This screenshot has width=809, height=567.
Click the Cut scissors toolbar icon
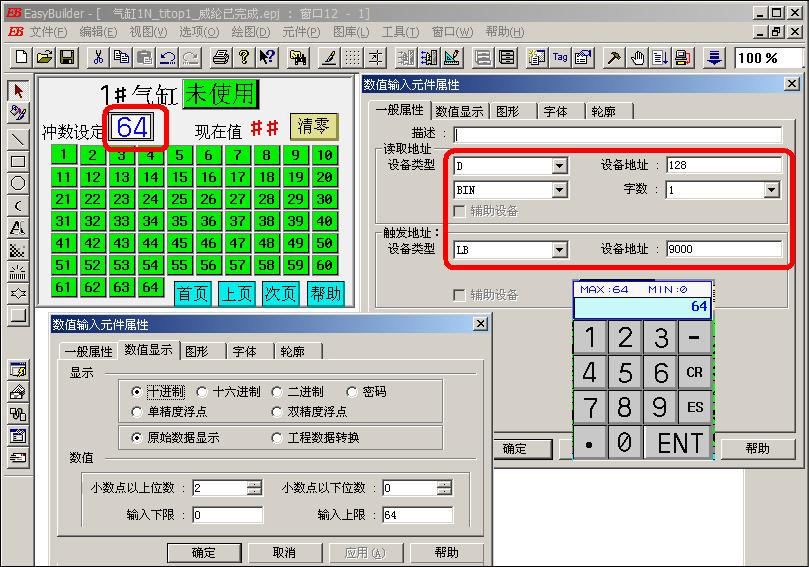click(x=98, y=57)
